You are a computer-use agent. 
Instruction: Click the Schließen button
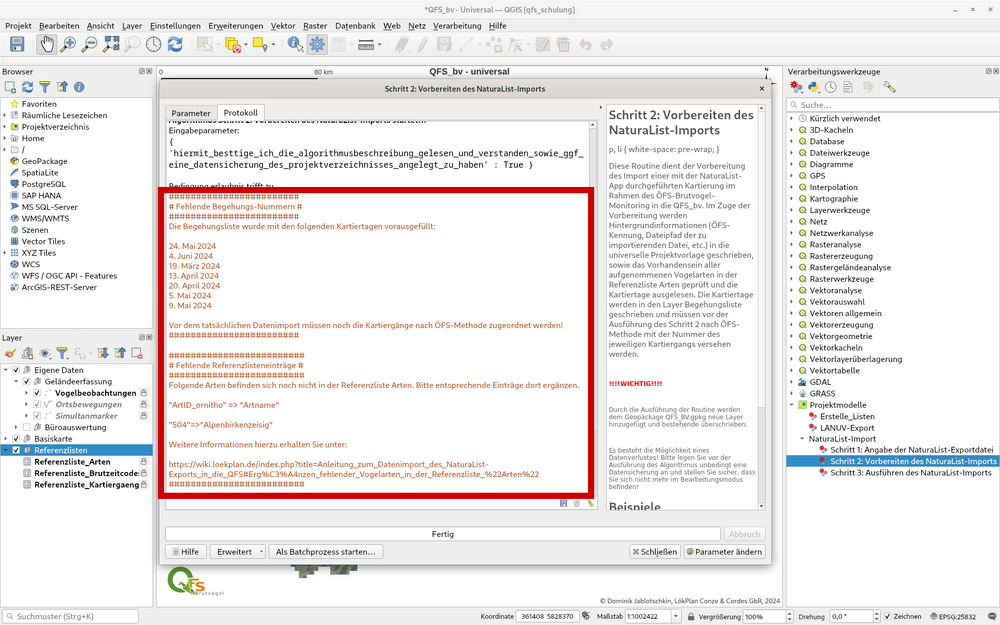654,552
